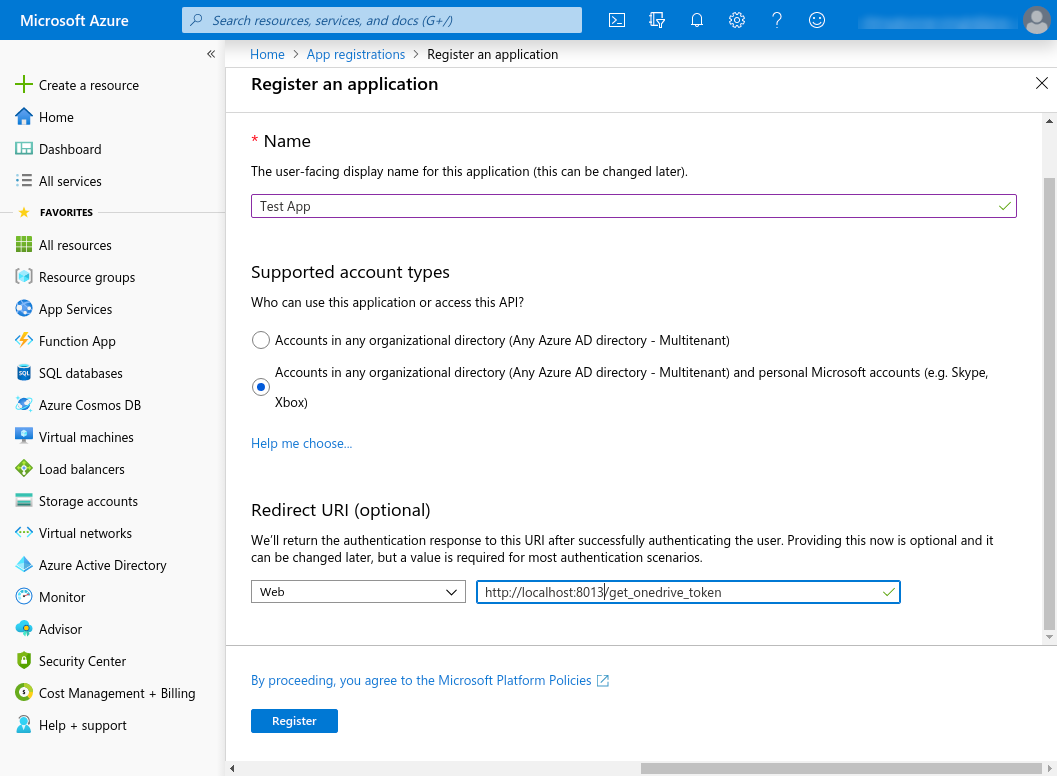Click the App Services globe icon
Viewport: 1057px width, 776px height.
click(24, 308)
